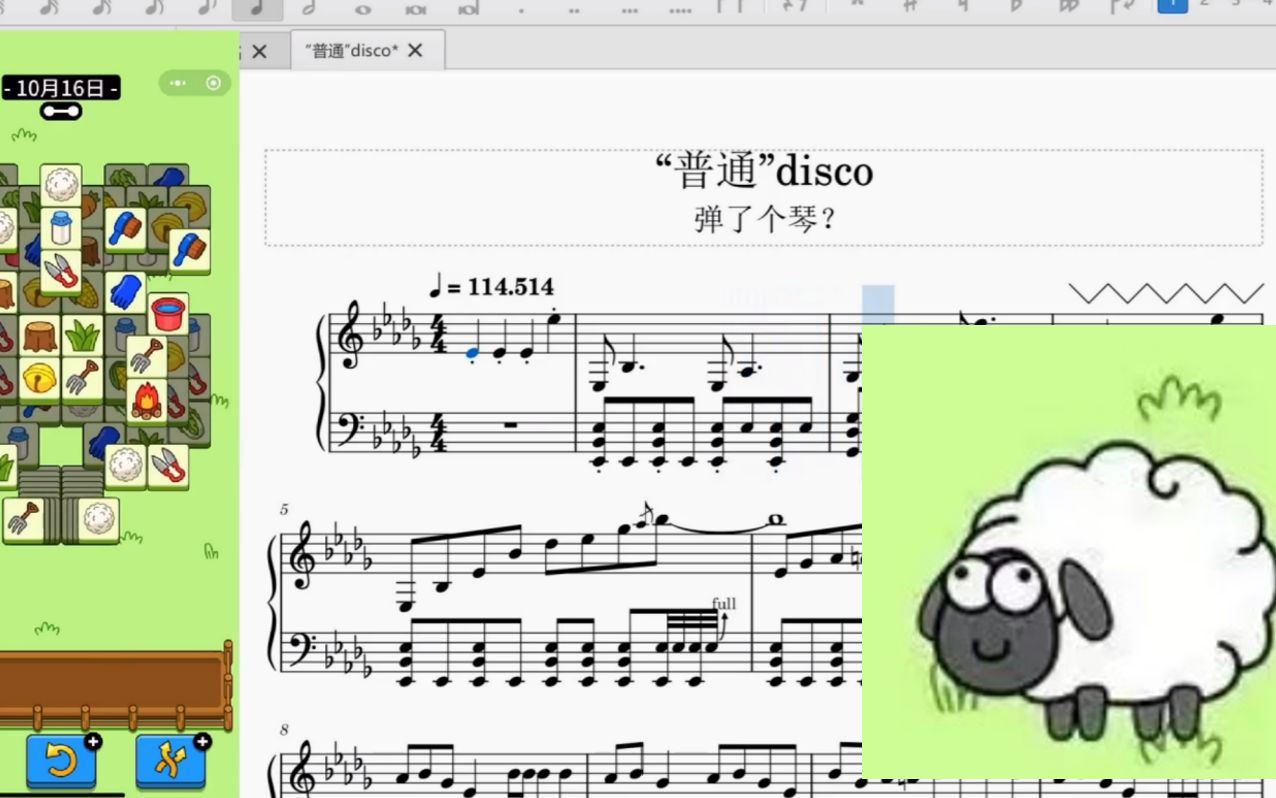The width and height of the screenshot is (1276, 798).
Task: Click the score title "普通"disco
Action: click(x=764, y=172)
